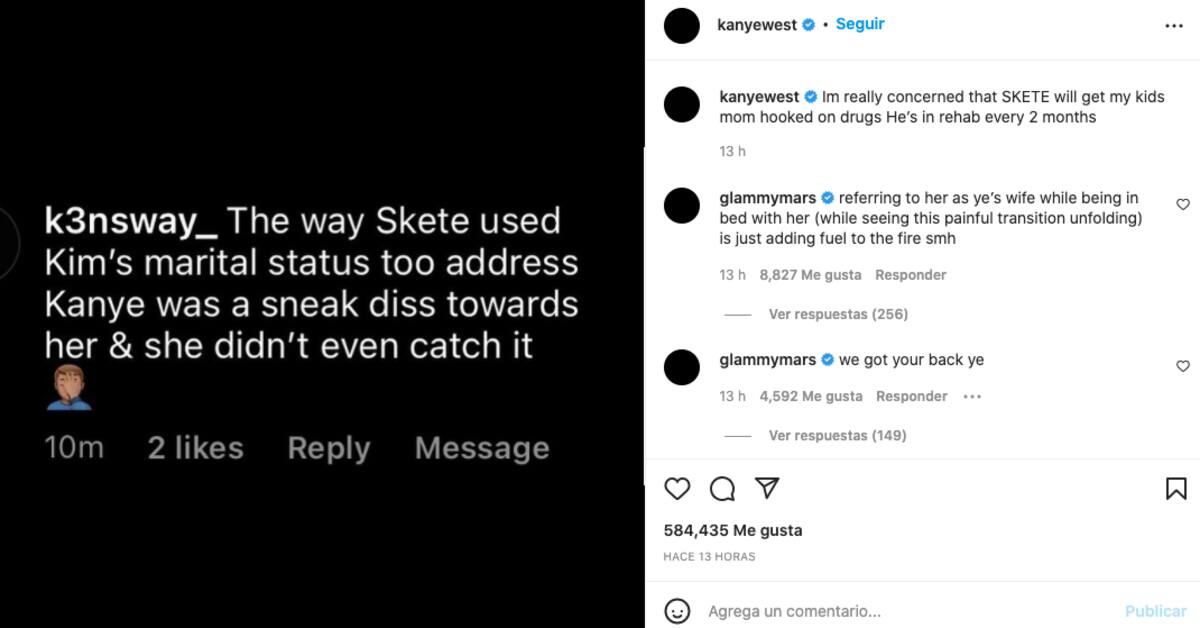
Task: Click the Publicar button
Action: [1155, 611]
